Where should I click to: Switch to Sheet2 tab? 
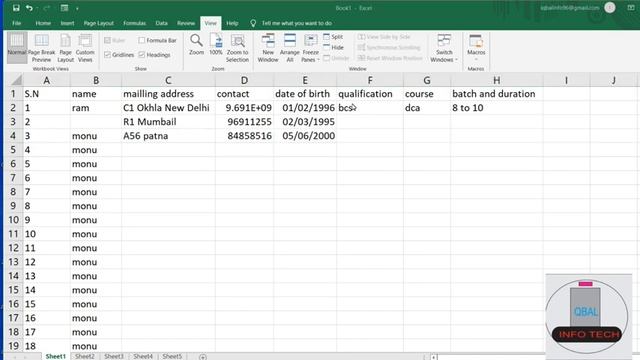click(85, 356)
